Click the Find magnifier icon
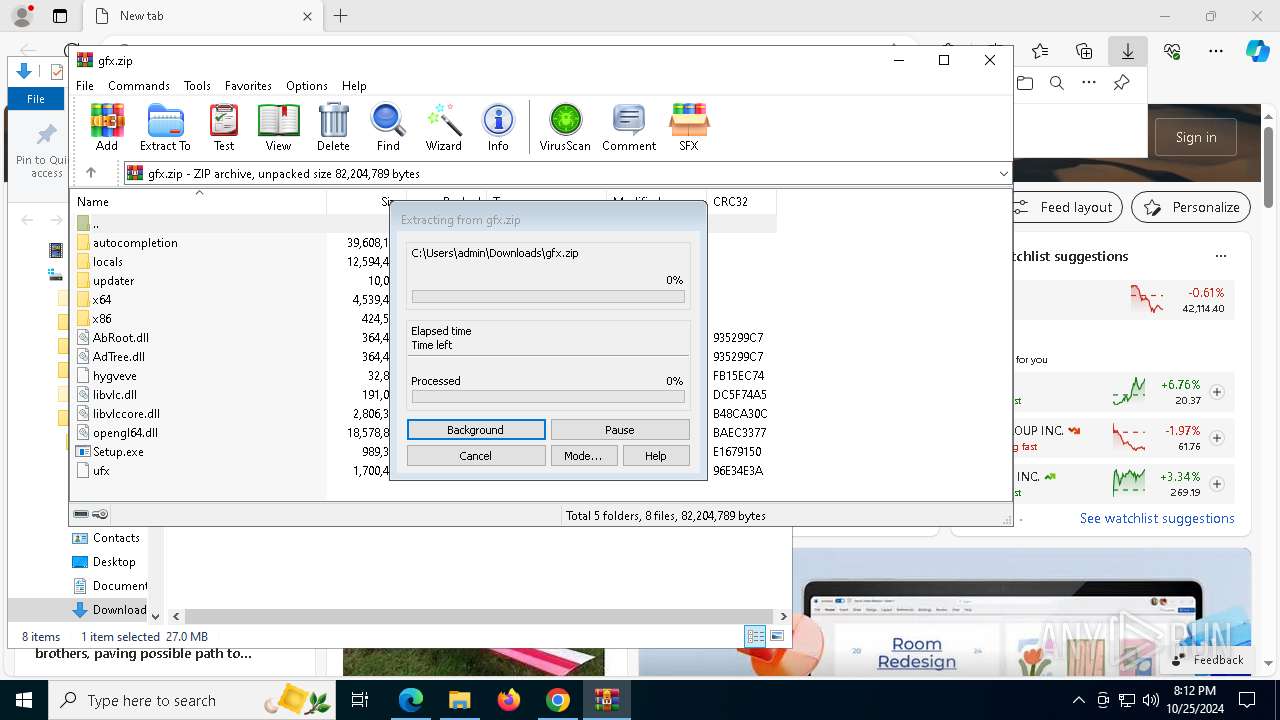Screen dimensions: 1280x720 (388, 127)
